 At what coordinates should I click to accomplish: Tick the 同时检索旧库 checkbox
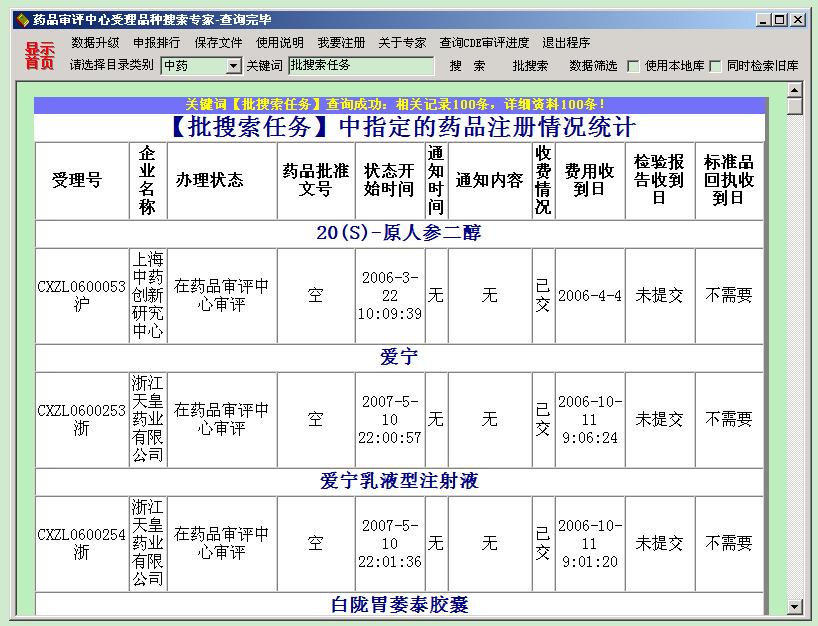click(x=715, y=66)
